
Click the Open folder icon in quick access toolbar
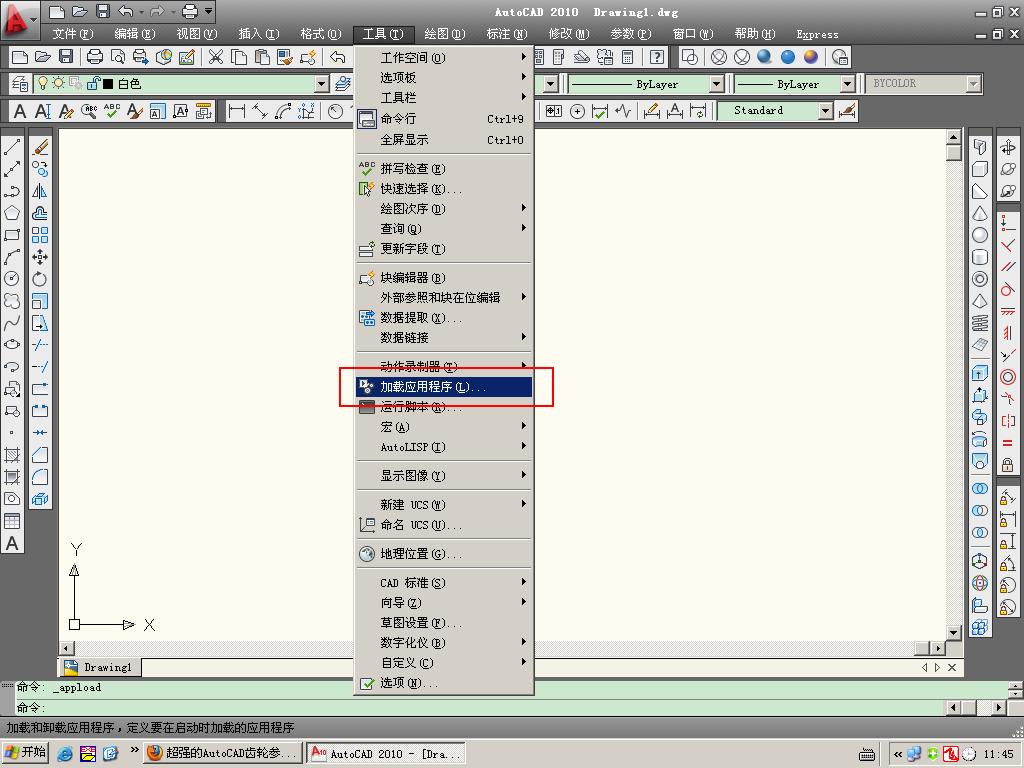[x=80, y=11]
